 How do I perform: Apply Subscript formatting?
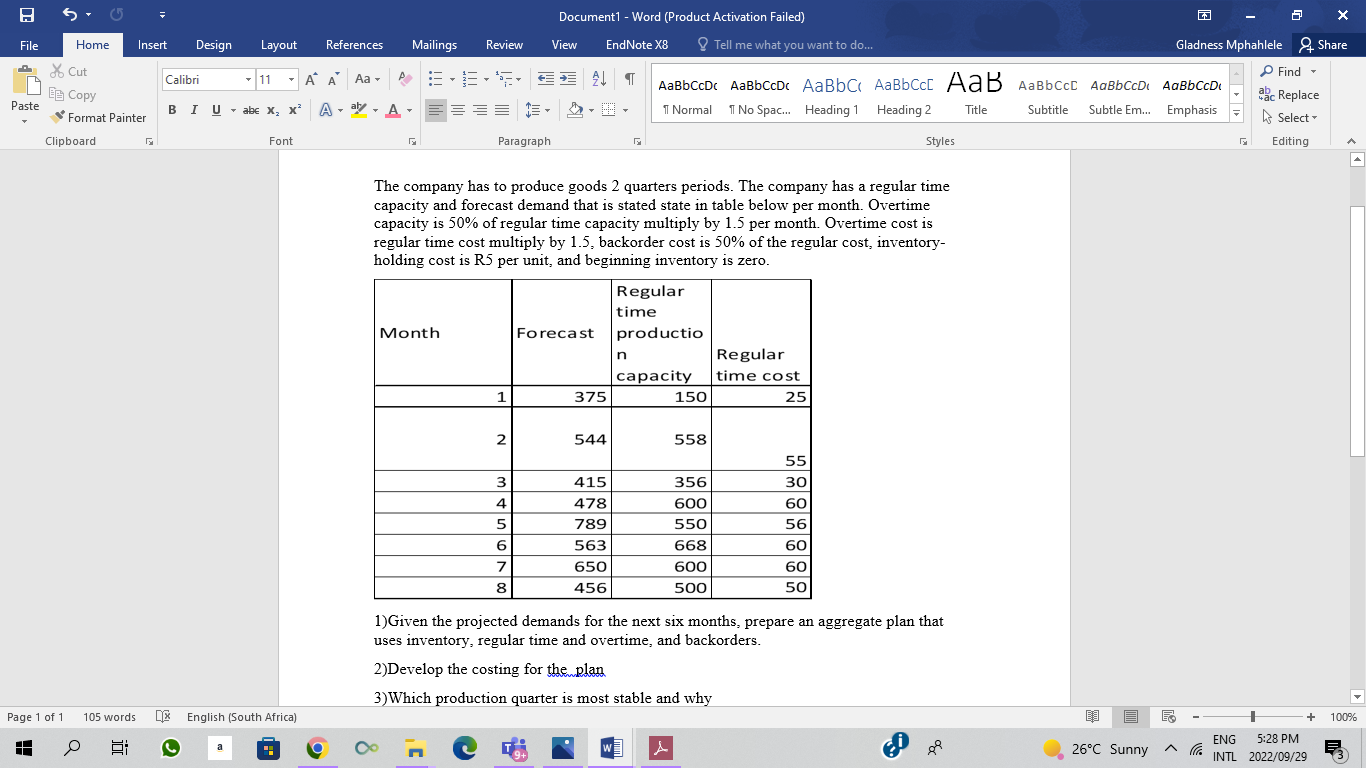(271, 111)
